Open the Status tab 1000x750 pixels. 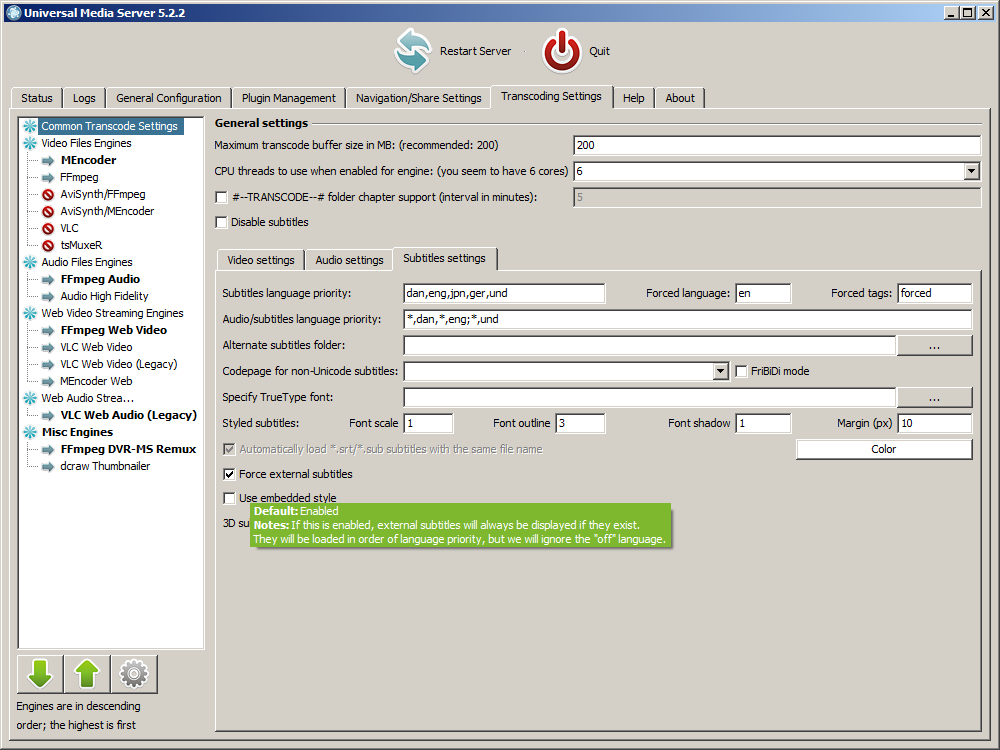click(x=36, y=98)
